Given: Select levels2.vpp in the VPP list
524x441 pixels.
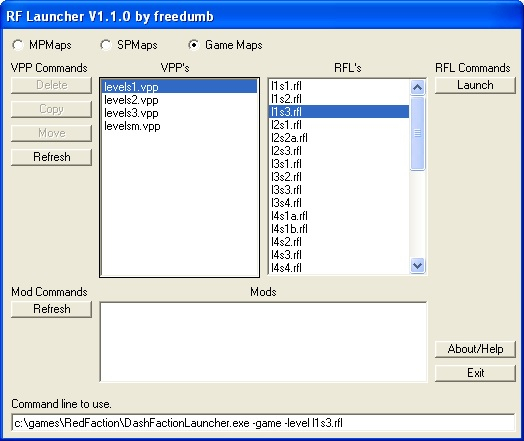Looking at the screenshot, I should [x=179, y=100].
